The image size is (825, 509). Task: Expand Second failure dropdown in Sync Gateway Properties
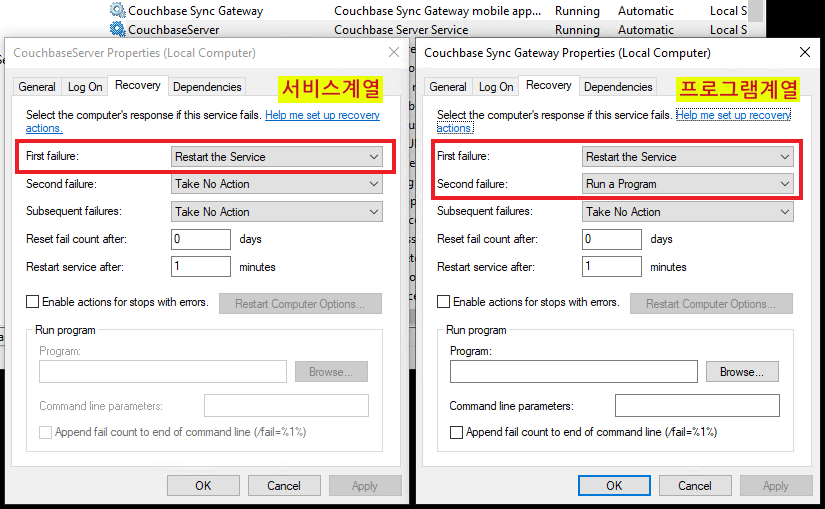click(688, 184)
